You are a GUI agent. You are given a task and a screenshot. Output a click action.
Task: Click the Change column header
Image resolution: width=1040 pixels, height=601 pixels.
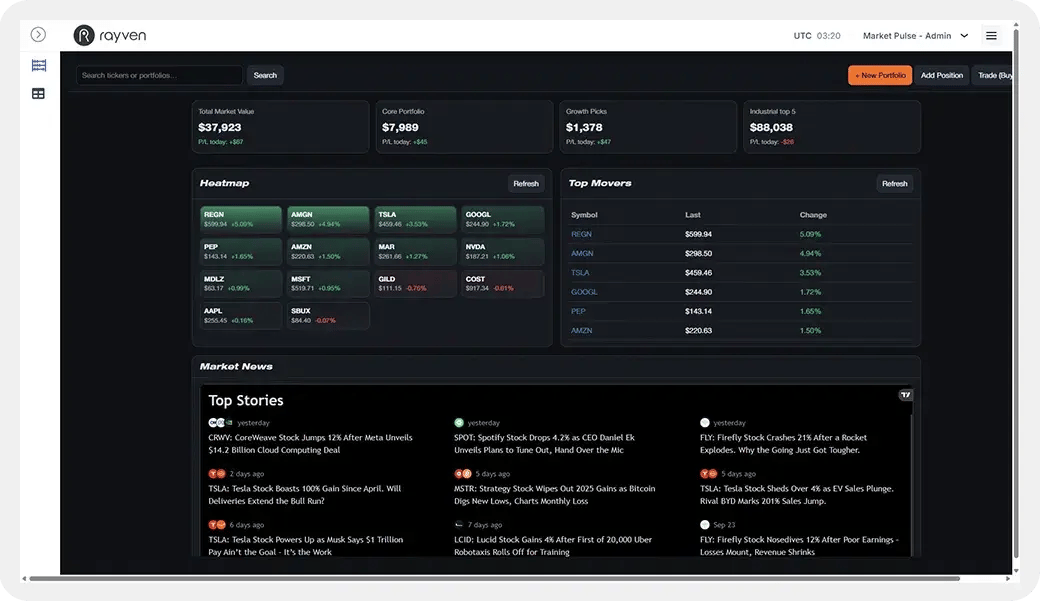[x=812, y=215]
